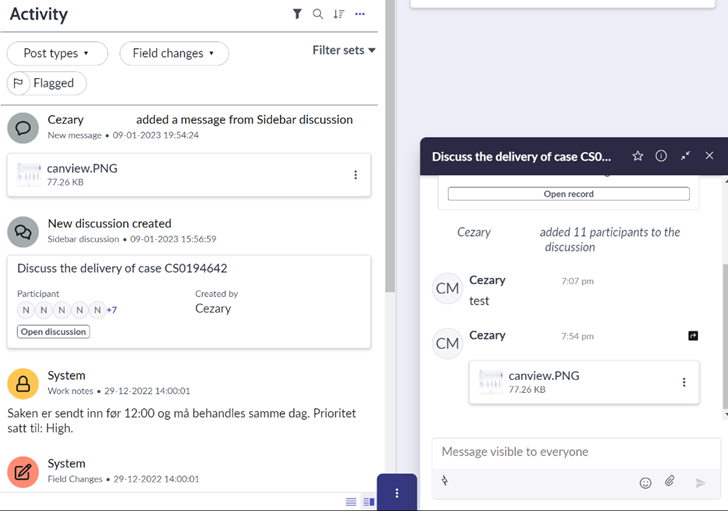
Task: Expand the Field changes dropdown
Action: 173,53
